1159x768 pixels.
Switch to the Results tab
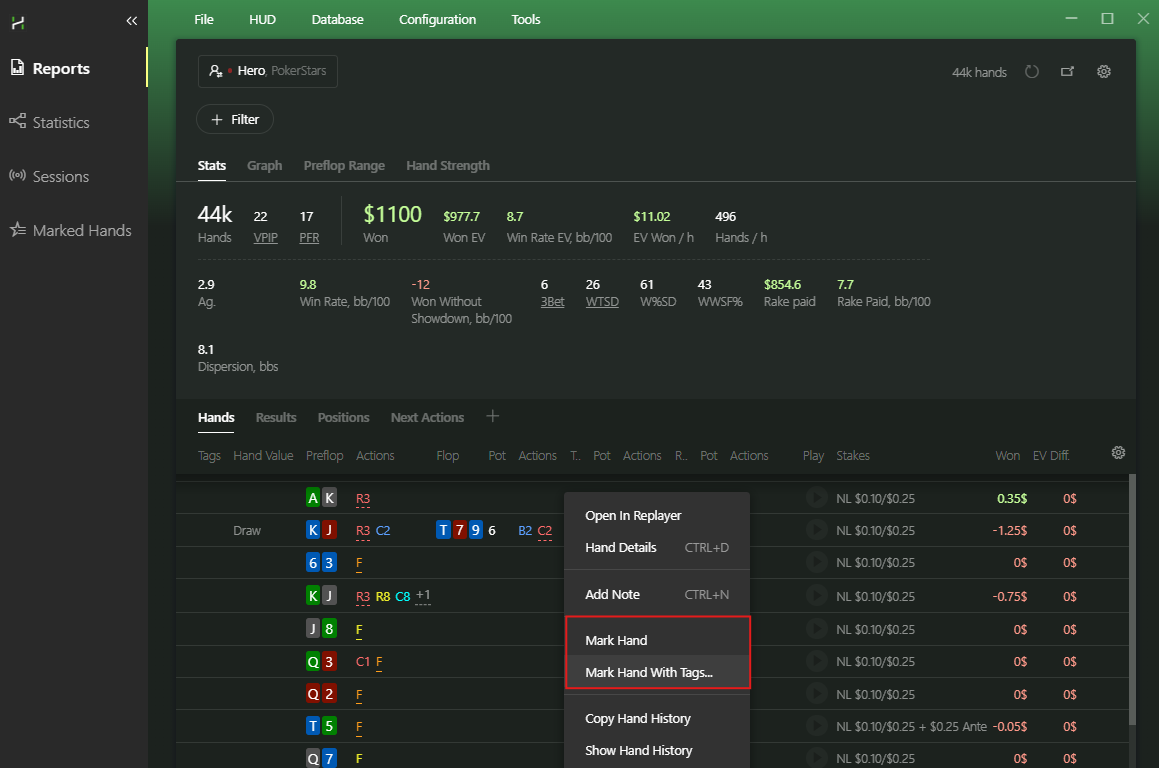tap(276, 418)
